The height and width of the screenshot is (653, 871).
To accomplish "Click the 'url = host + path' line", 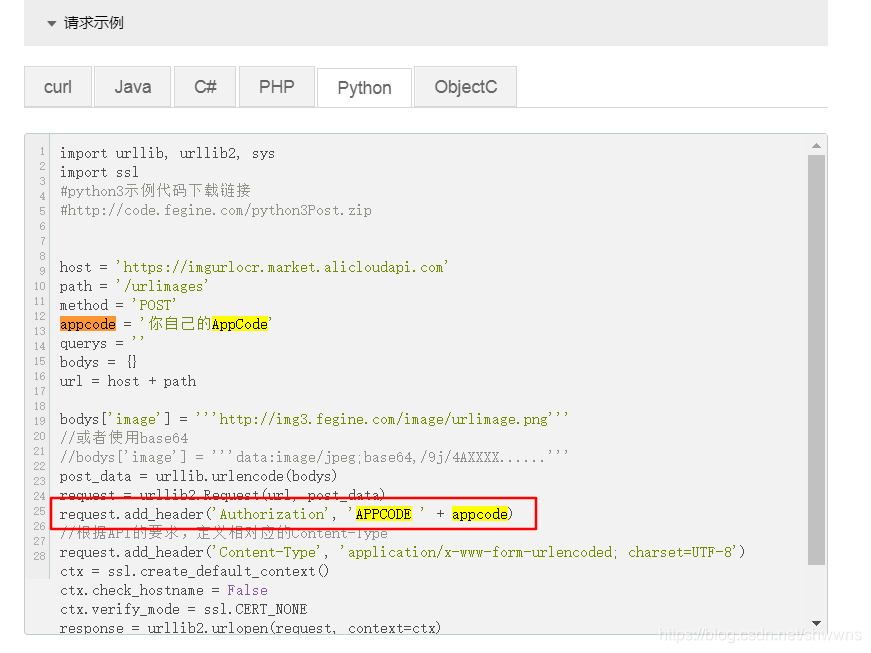I will point(128,381).
